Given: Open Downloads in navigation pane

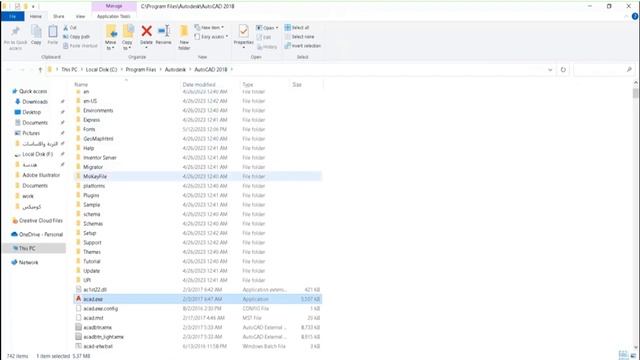Looking at the screenshot, I should coord(31,102).
